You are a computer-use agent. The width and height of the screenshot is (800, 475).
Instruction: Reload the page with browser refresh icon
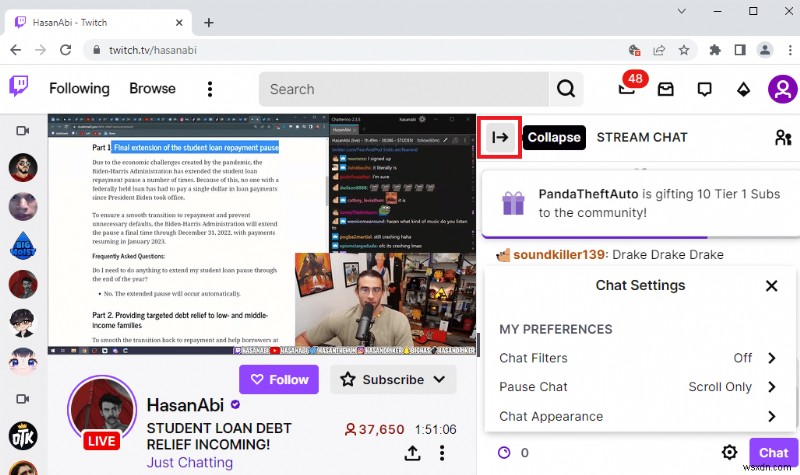(65, 50)
